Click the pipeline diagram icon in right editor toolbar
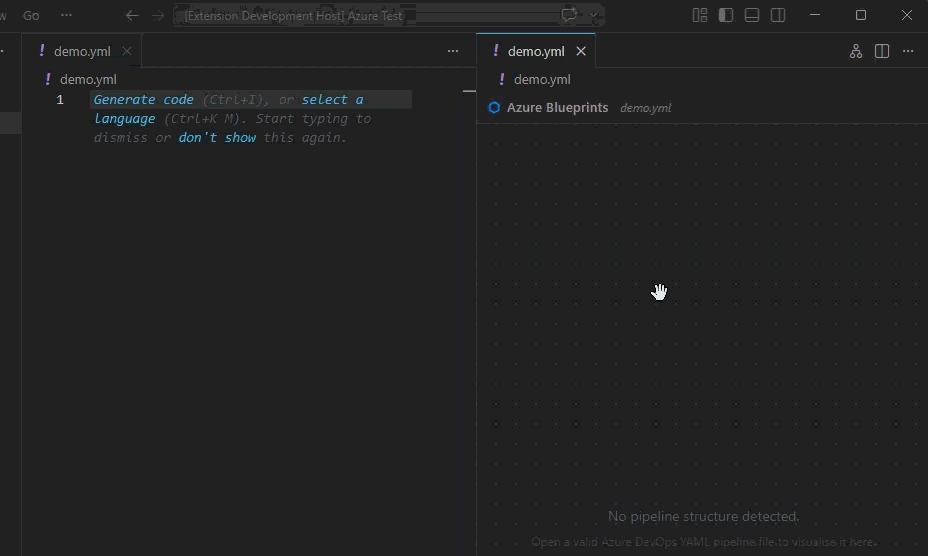This screenshot has width=928, height=556. (856, 52)
